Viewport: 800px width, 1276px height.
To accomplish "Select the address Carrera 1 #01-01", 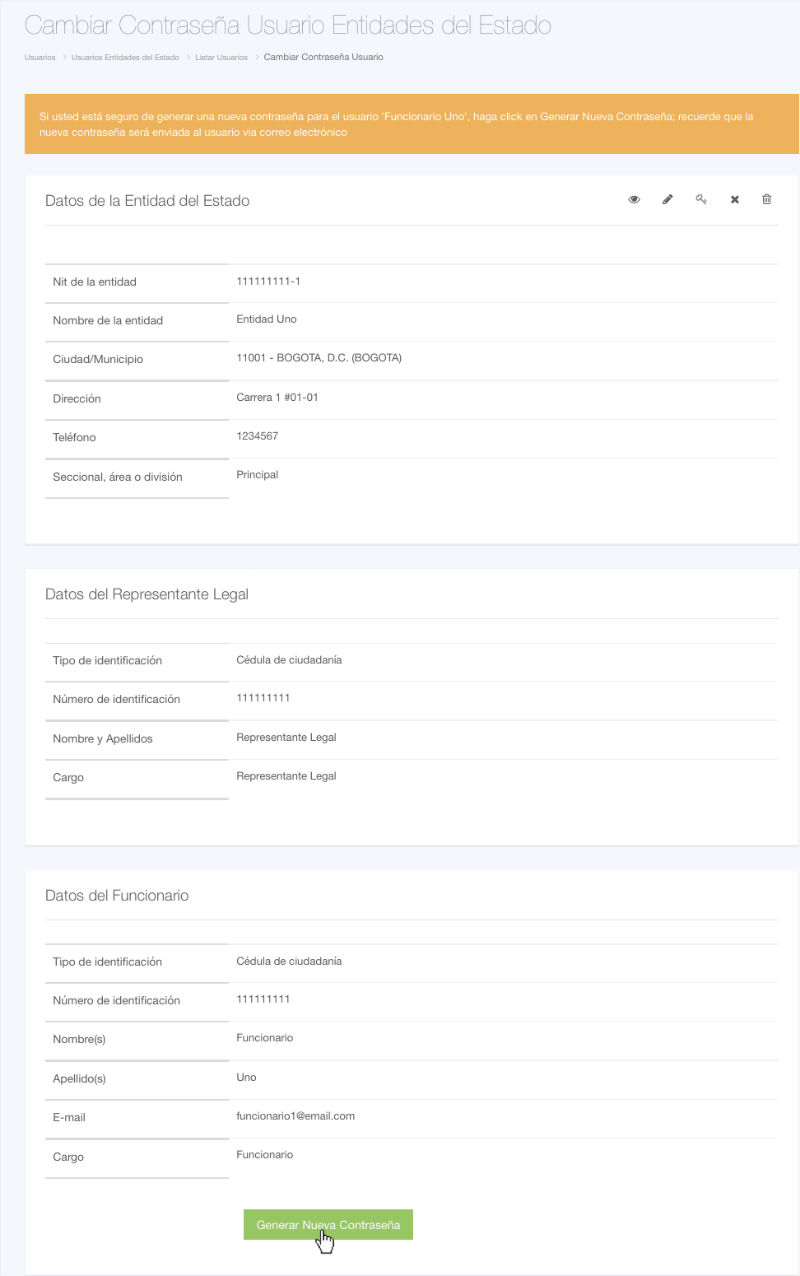I will (277, 397).
